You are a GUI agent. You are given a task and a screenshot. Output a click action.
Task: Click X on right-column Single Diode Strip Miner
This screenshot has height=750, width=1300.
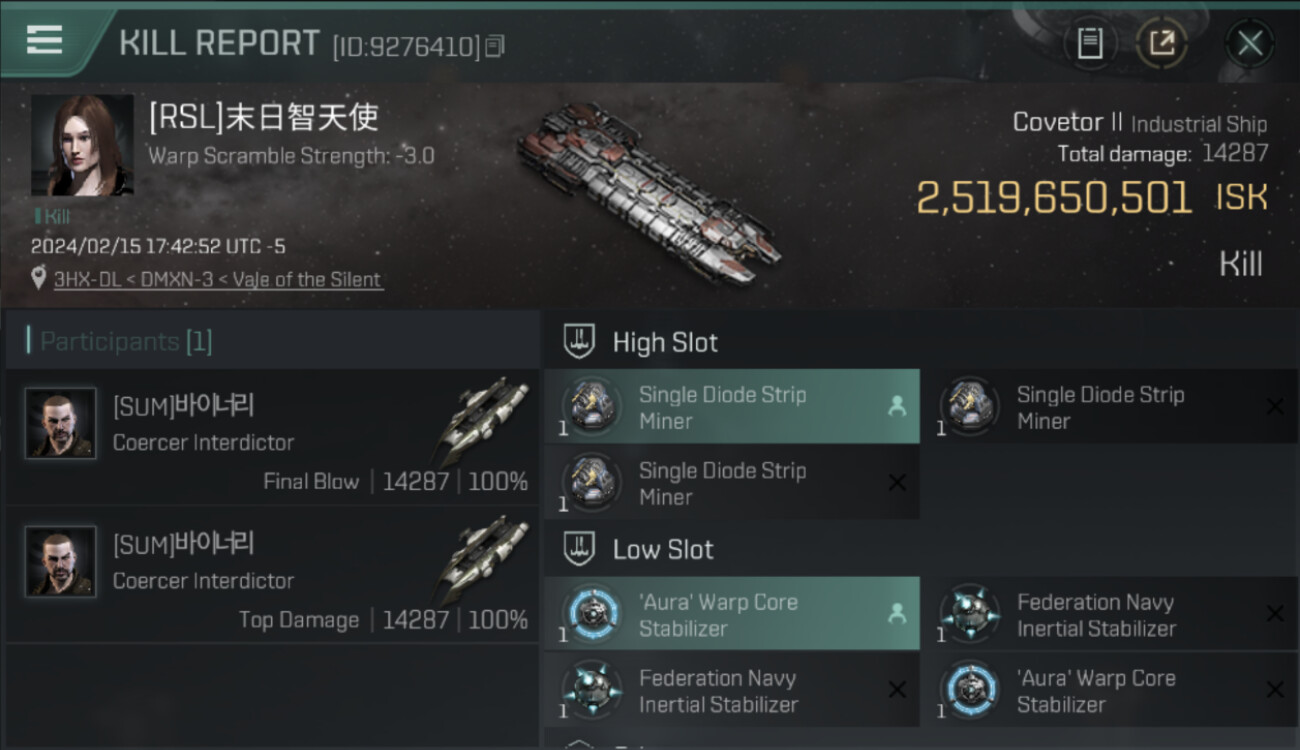click(x=1275, y=407)
